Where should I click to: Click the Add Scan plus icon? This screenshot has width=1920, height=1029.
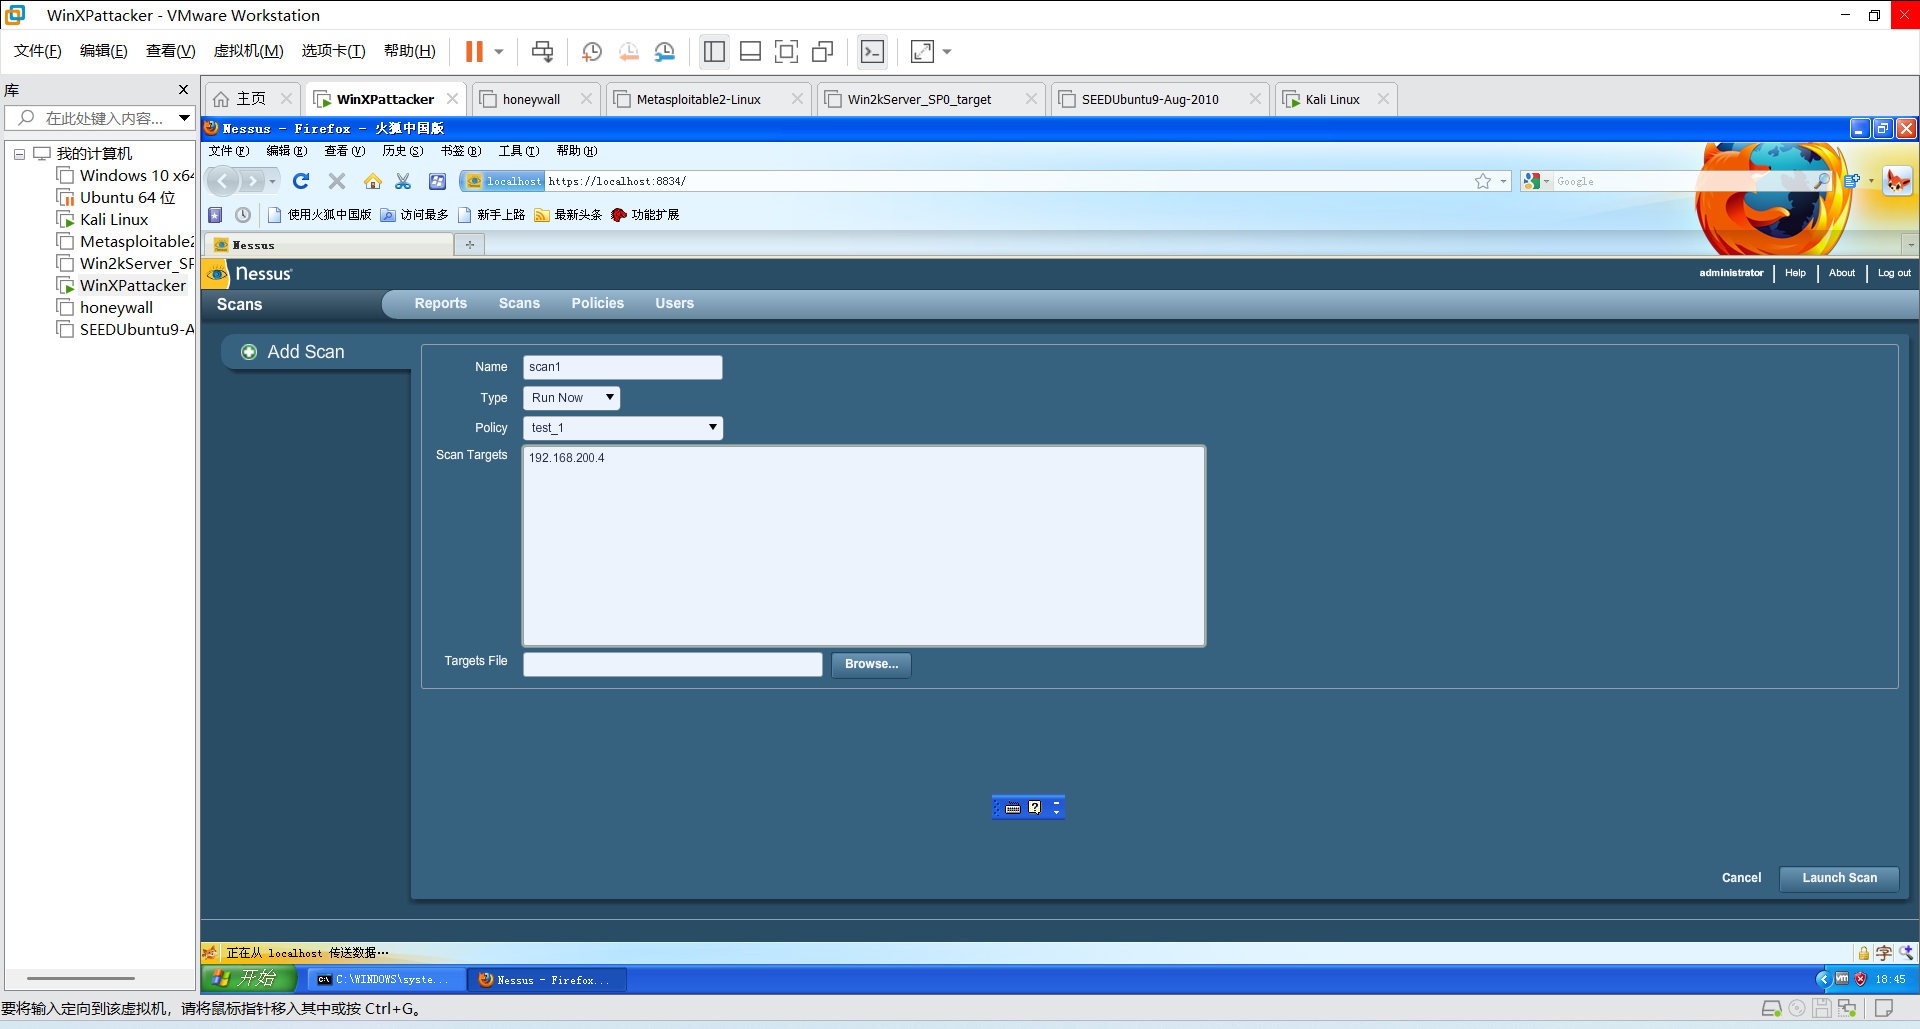(249, 352)
